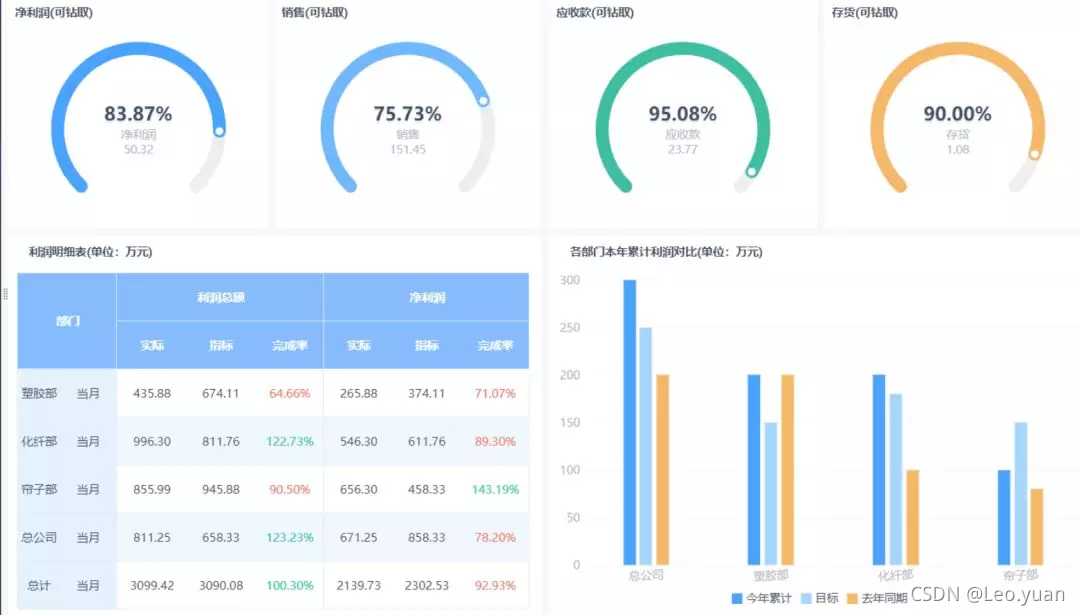Screen dimensions: 1080x615
Task: Click the 去年同期 orange legend marker
Action: coord(852,597)
